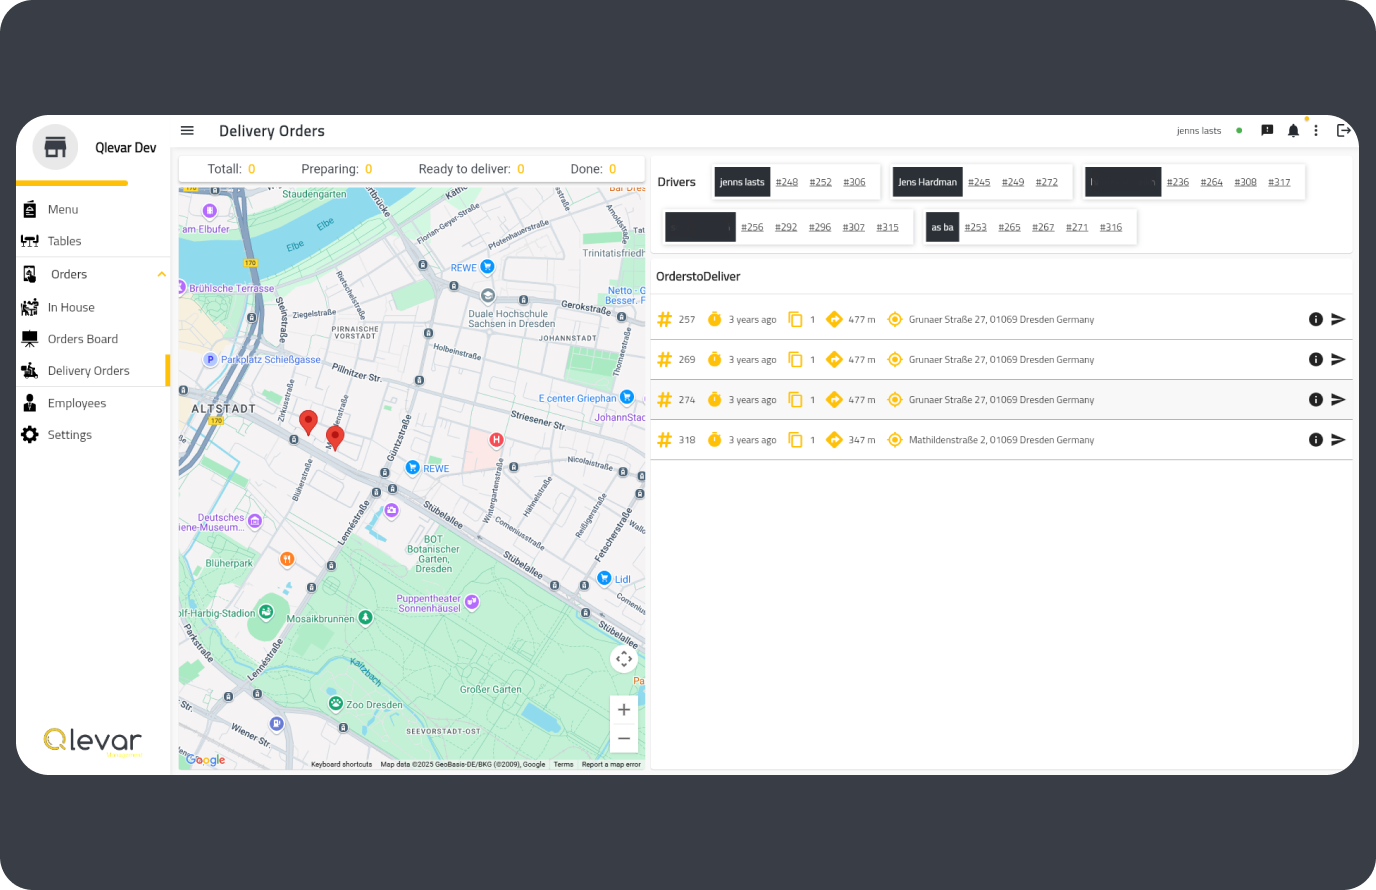Screen dimensions: 1376x890
Task: Open the feedback/message icon in the header
Action: (x=1267, y=130)
